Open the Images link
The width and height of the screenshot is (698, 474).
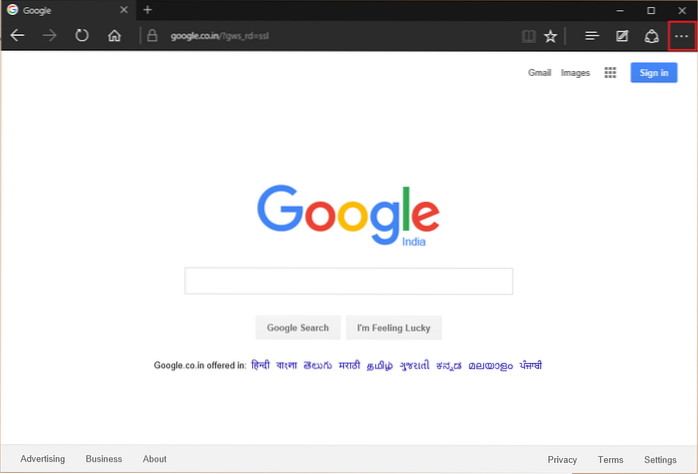point(575,73)
